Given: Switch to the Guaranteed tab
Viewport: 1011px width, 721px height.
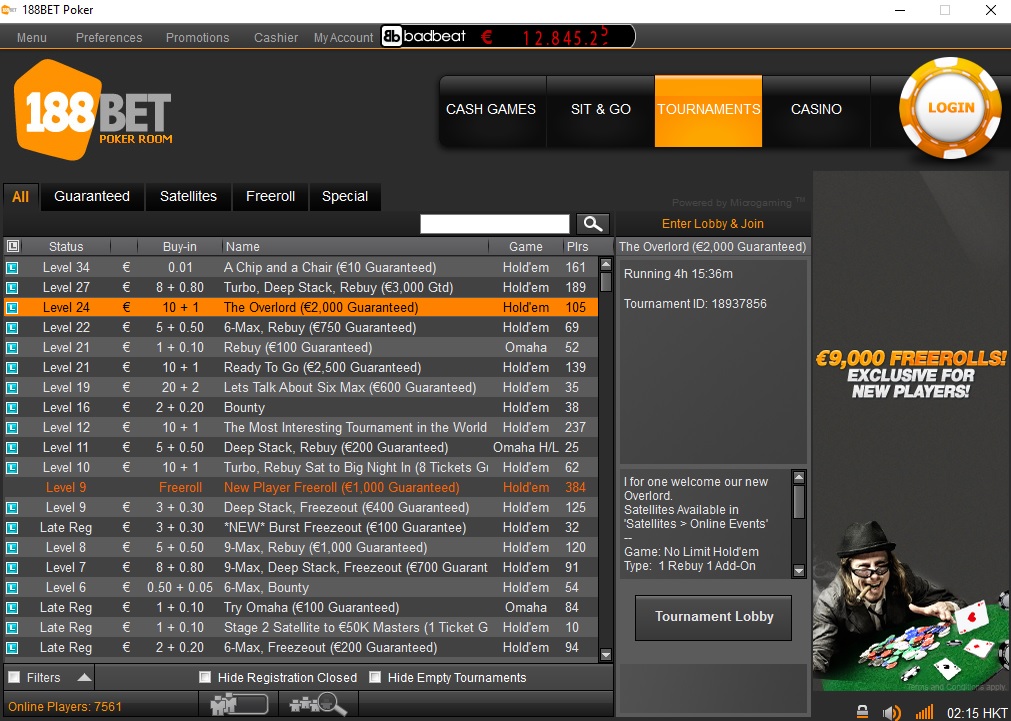Looking at the screenshot, I should [x=92, y=197].
